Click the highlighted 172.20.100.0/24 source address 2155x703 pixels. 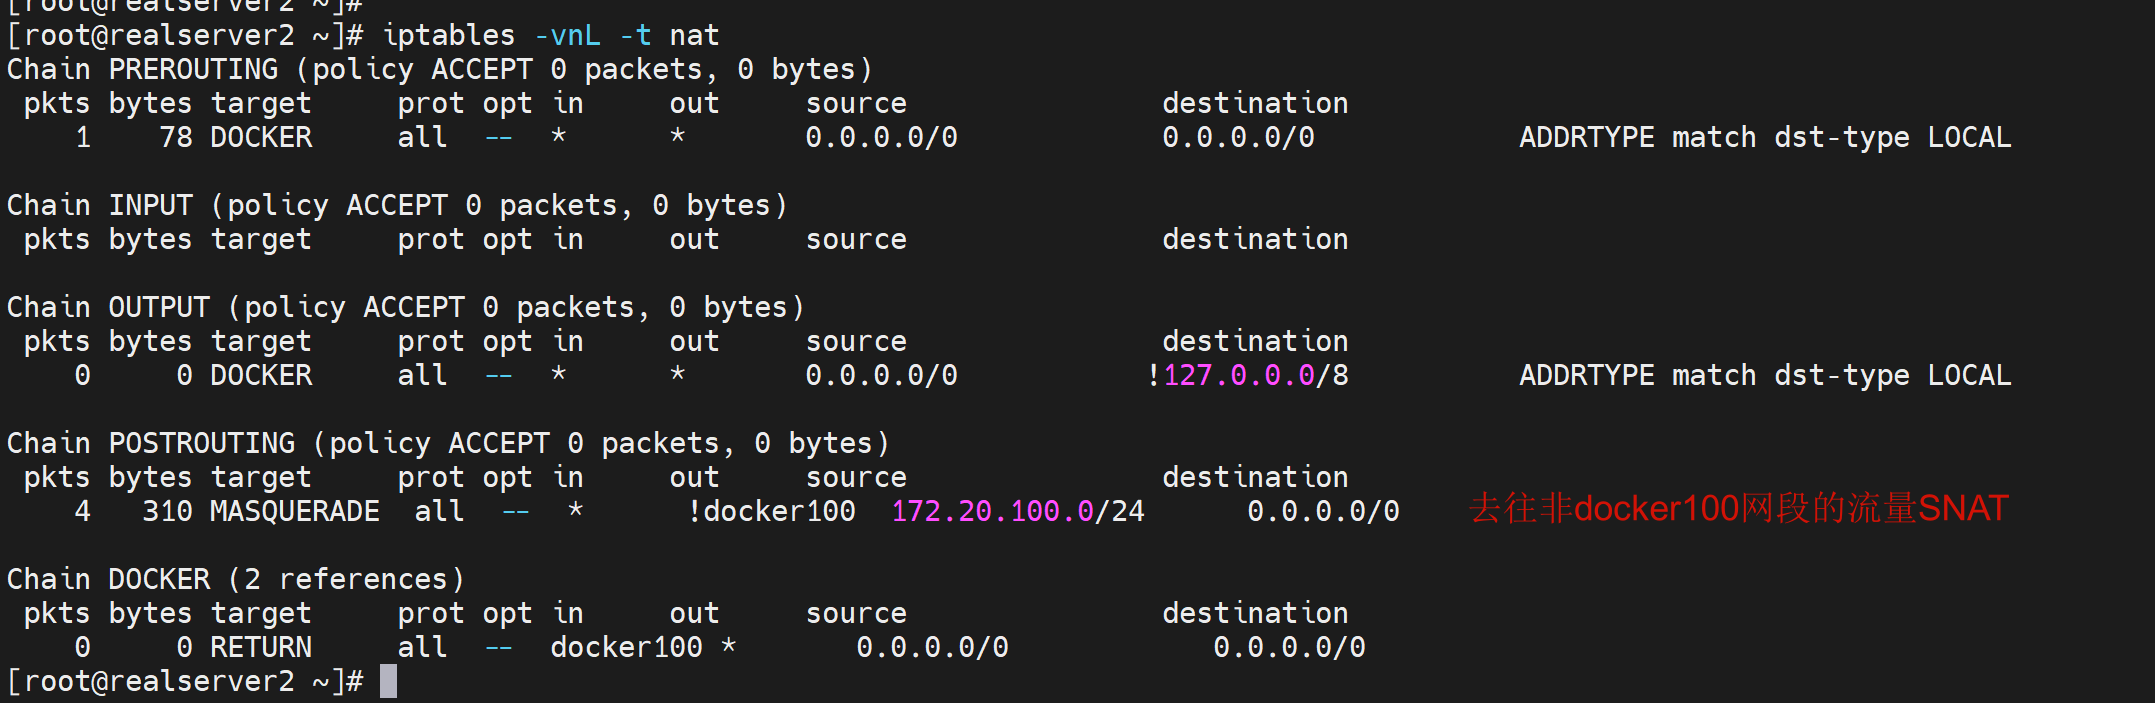point(1017,512)
